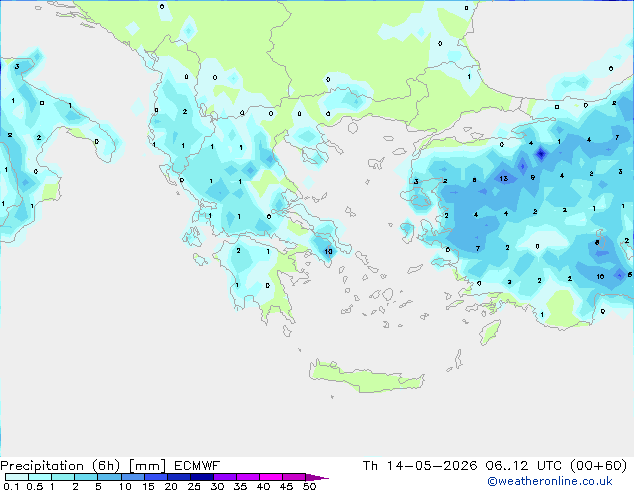Click the legend tick label 35

pyautogui.click(x=240, y=486)
